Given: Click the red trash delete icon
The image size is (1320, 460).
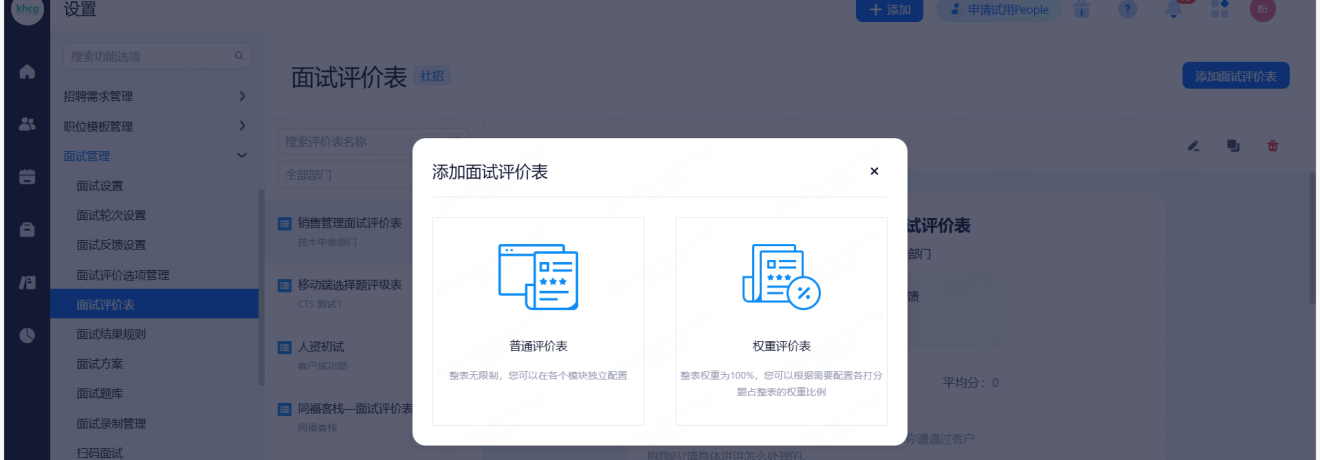Looking at the screenshot, I should (x=1273, y=146).
